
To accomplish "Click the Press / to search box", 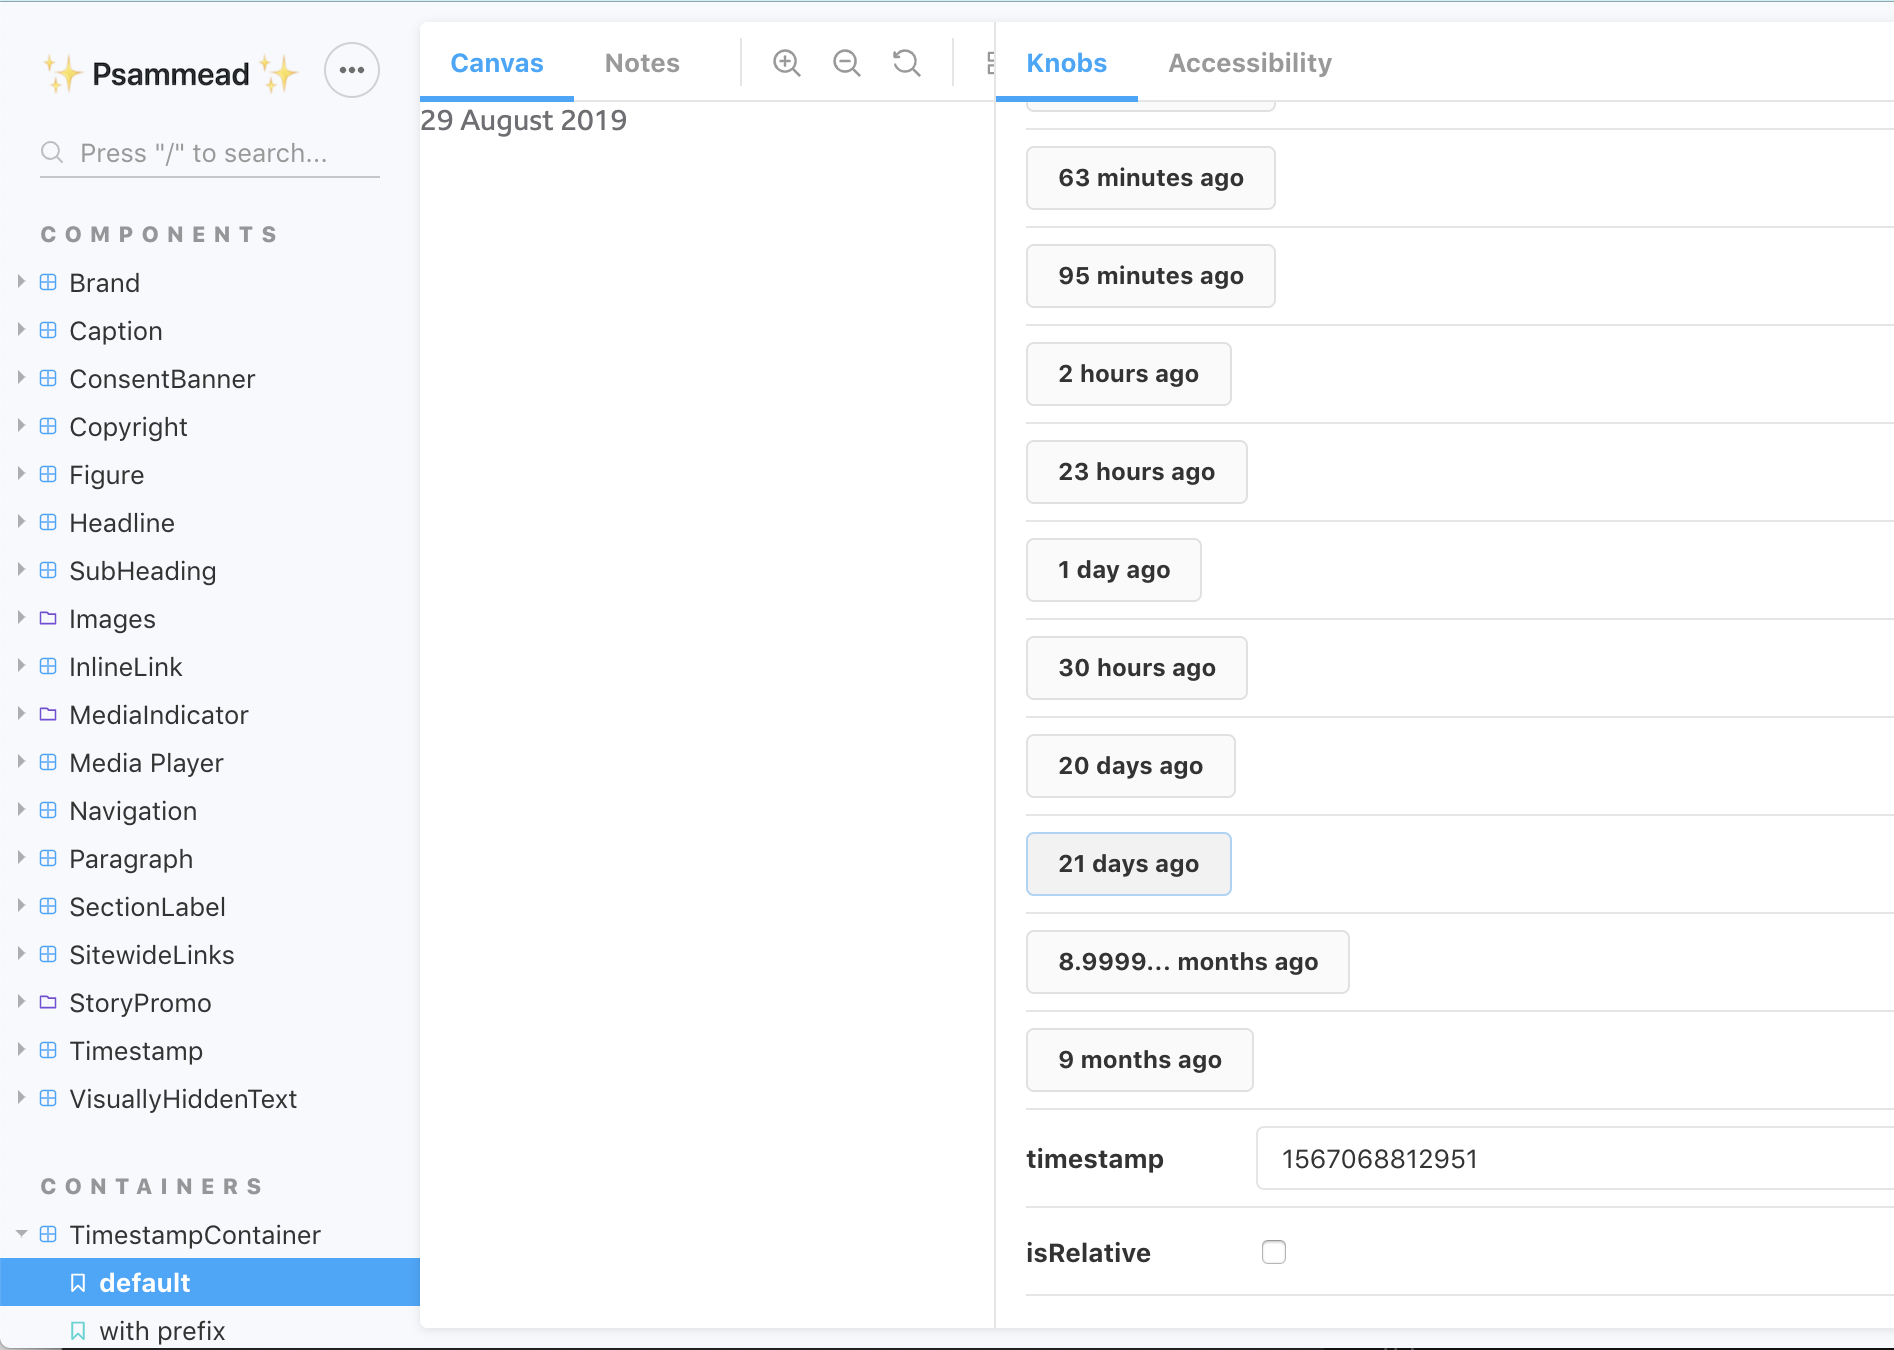I will [210, 153].
